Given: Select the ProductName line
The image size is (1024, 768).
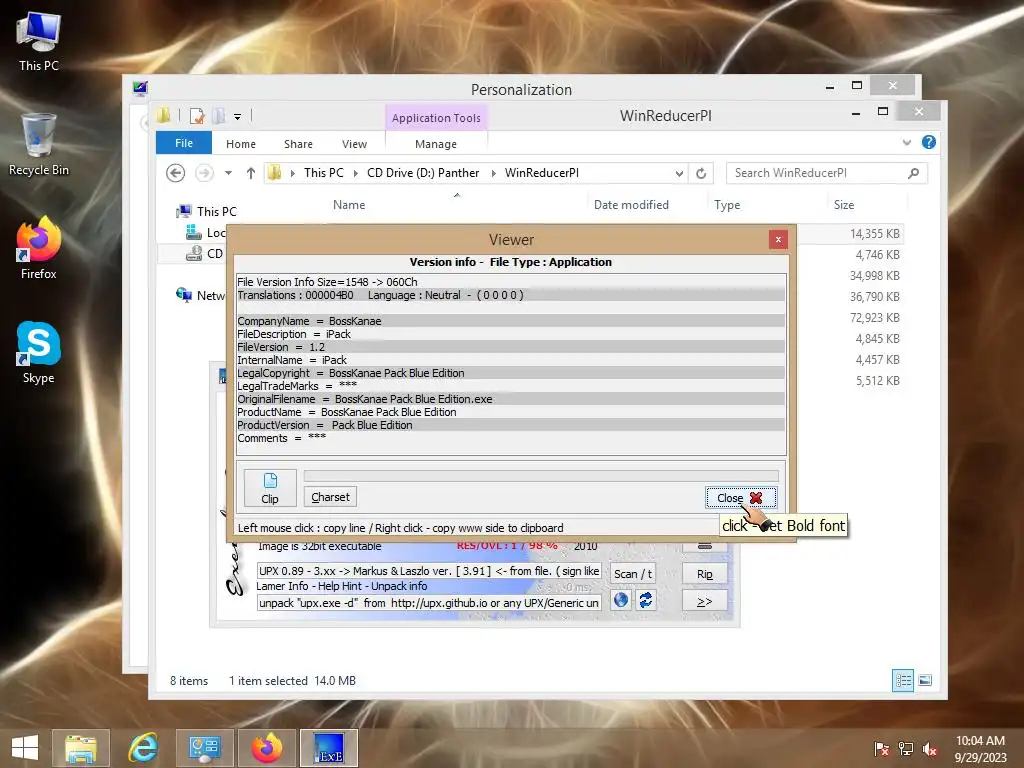Looking at the screenshot, I should pyautogui.click(x=511, y=412).
